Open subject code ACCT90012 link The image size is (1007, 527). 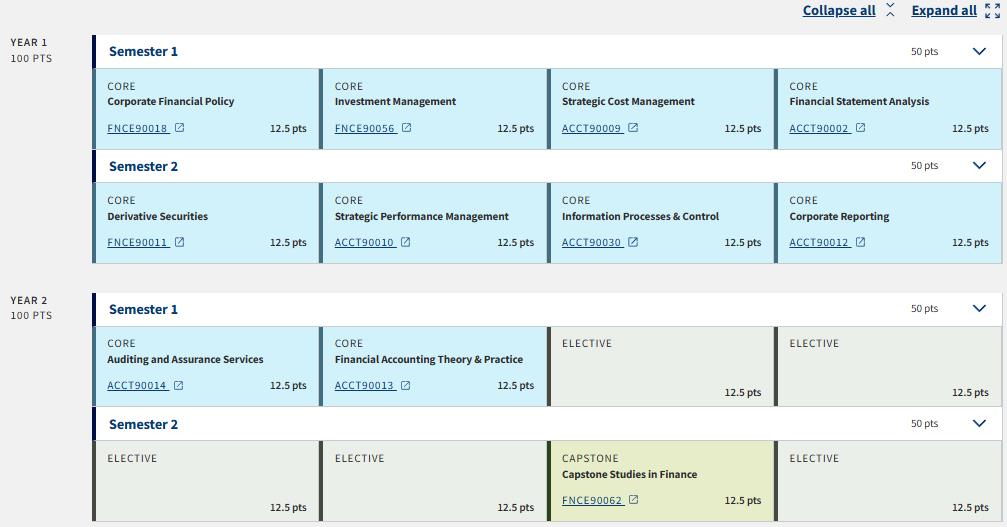pyautogui.click(x=819, y=243)
